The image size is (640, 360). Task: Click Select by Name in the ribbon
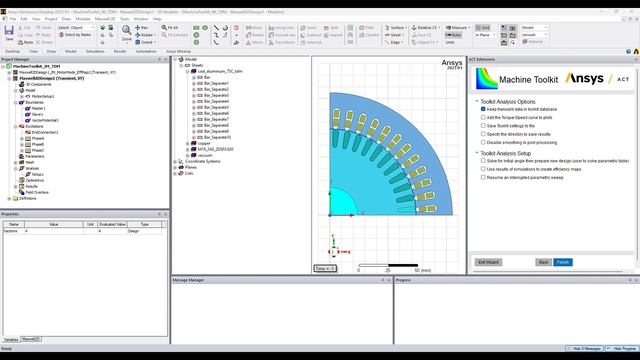click(x=75, y=35)
